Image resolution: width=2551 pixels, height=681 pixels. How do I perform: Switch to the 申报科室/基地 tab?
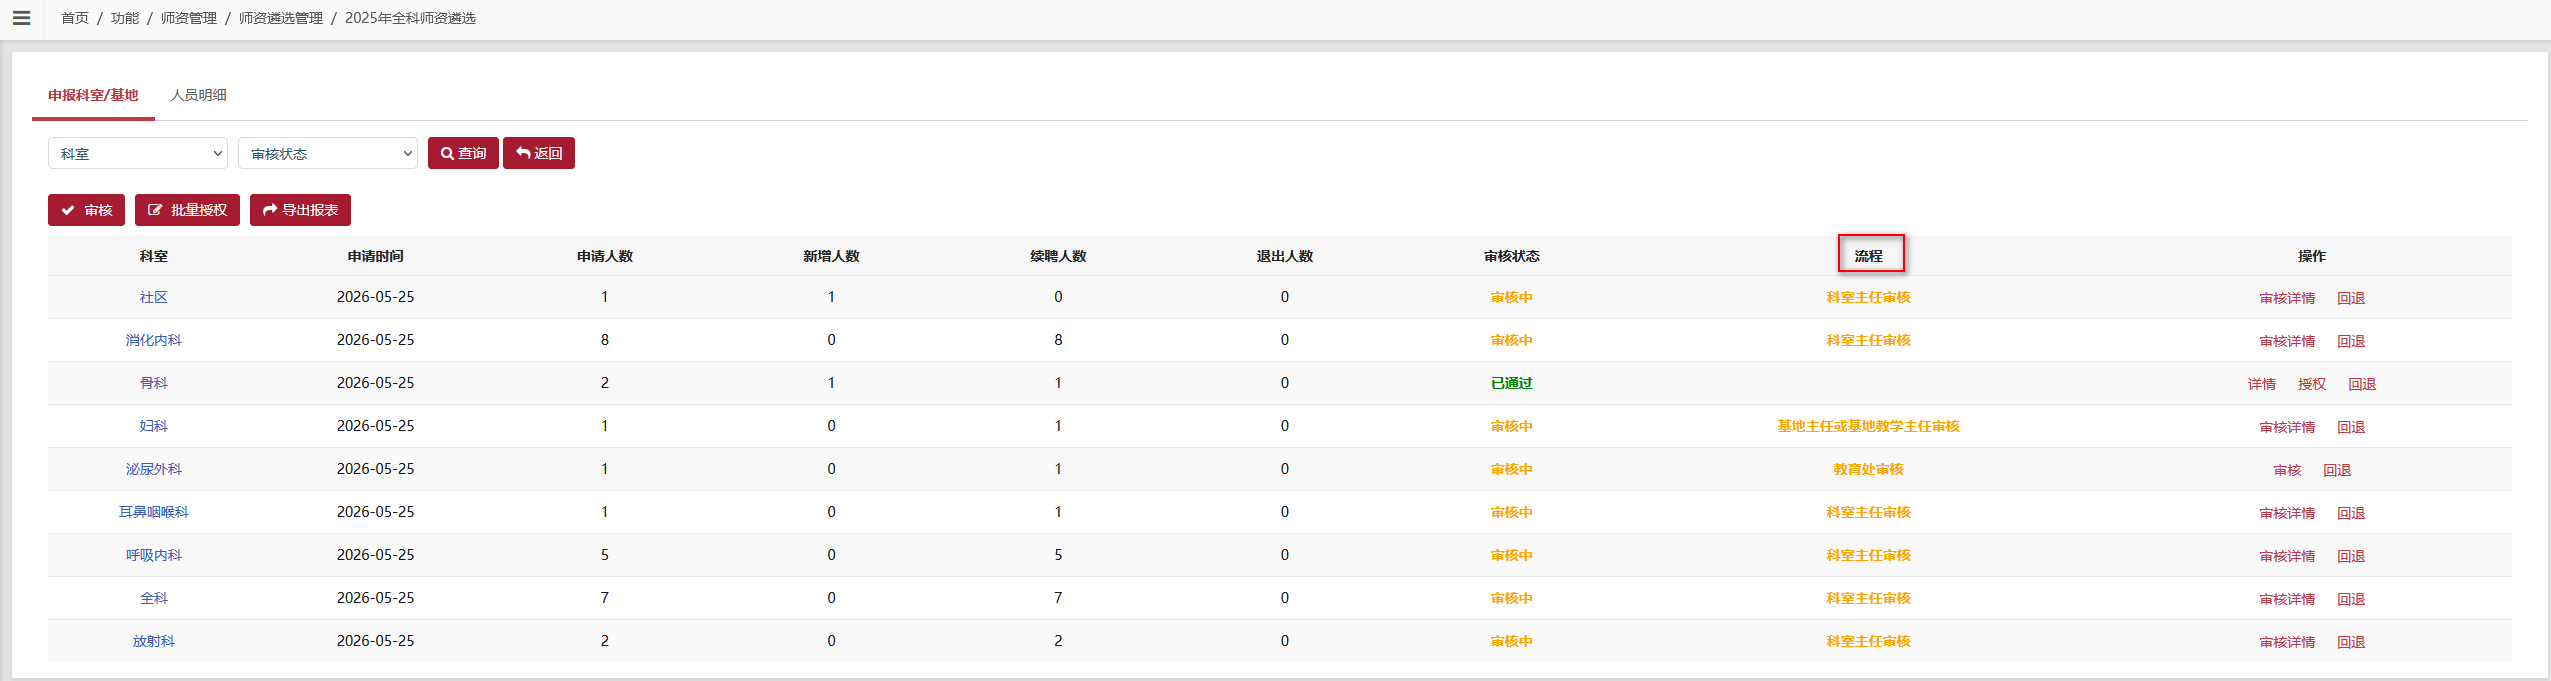click(93, 95)
